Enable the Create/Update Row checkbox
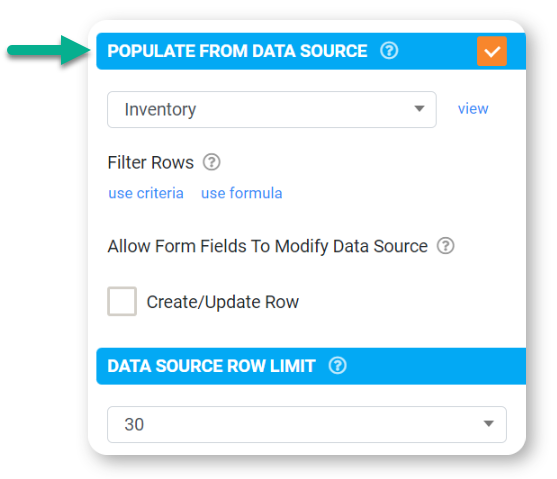Viewport: 557px width, 479px height. click(122, 301)
